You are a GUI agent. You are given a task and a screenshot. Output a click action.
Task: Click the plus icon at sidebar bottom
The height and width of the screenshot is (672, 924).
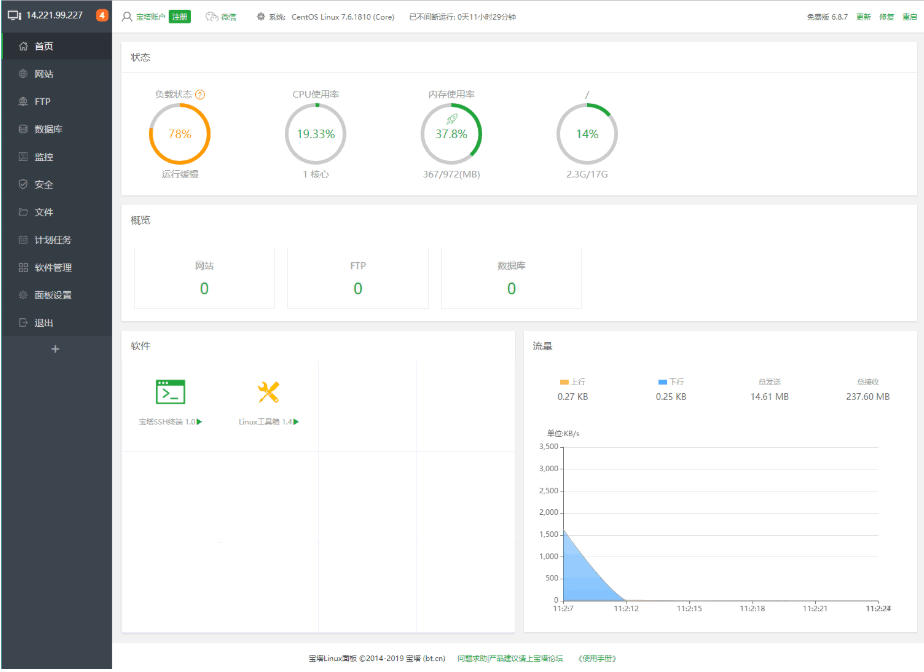pyautogui.click(x=55, y=349)
